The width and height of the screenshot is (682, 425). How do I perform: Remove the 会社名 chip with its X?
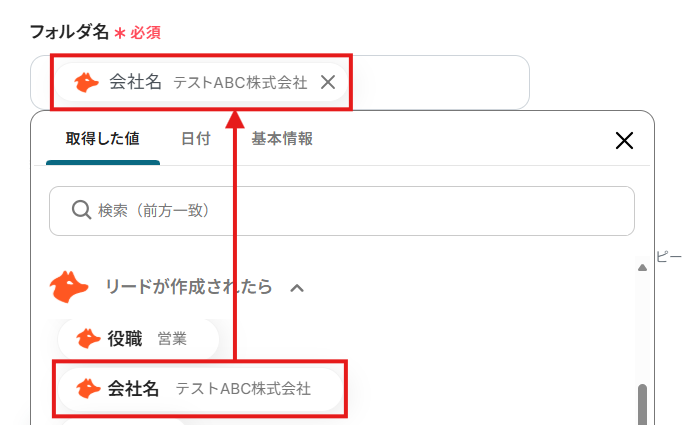coord(328,82)
